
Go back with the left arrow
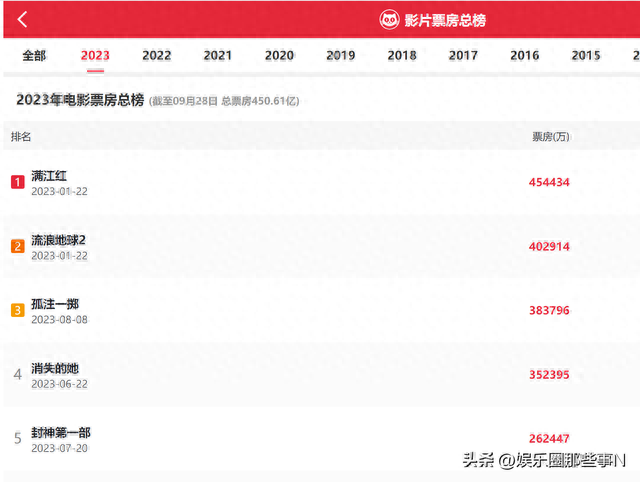[x=22, y=19]
